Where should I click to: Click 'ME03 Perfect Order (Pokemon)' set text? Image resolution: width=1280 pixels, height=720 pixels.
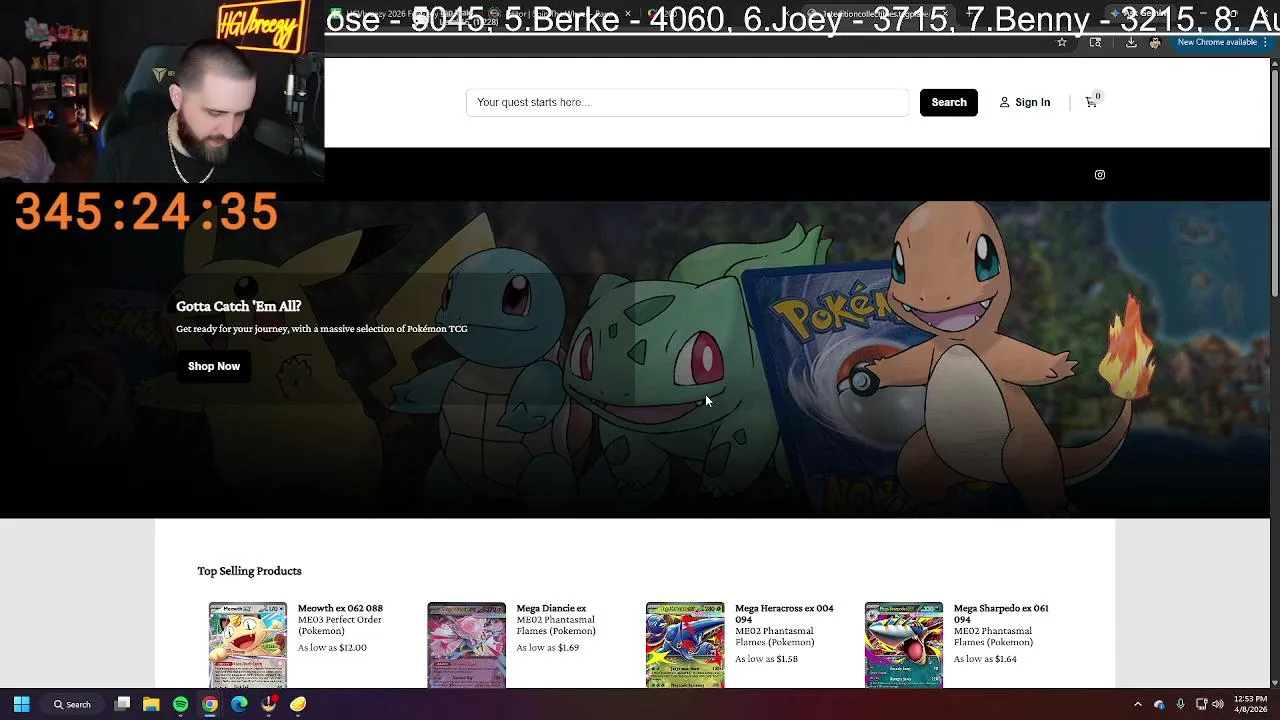coord(340,625)
